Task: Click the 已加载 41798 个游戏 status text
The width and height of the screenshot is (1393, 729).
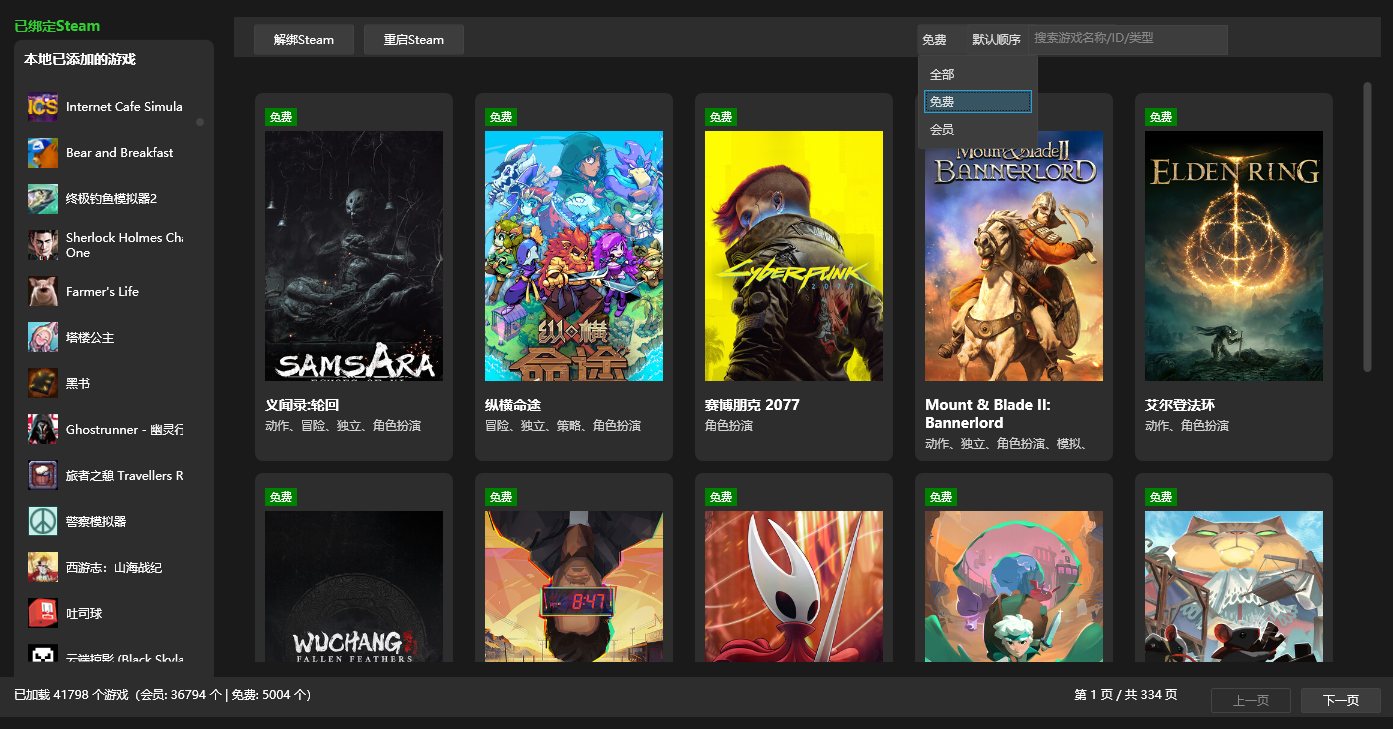Action: [163, 695]
